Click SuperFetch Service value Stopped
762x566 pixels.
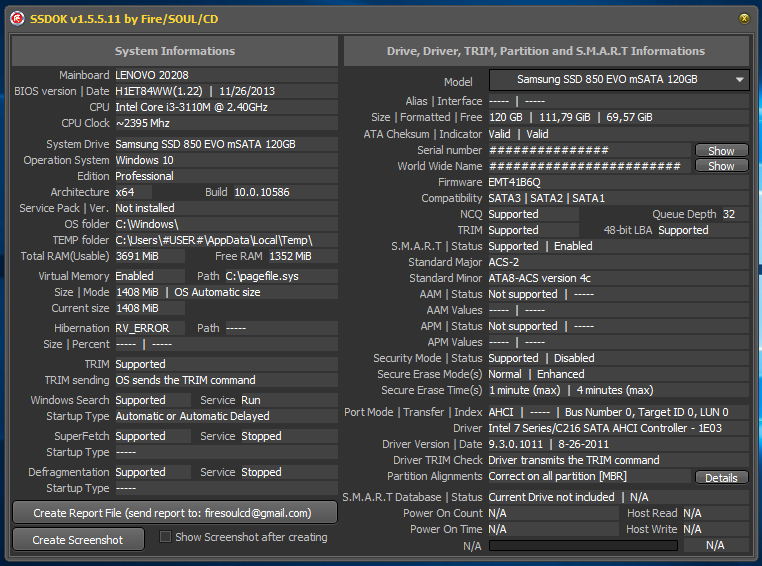261,436
